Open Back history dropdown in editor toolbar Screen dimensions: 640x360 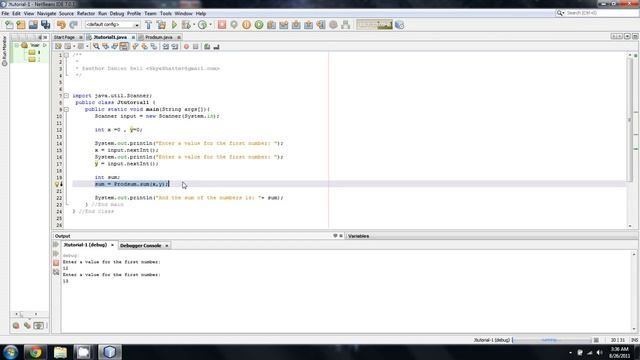click(74, 47)
